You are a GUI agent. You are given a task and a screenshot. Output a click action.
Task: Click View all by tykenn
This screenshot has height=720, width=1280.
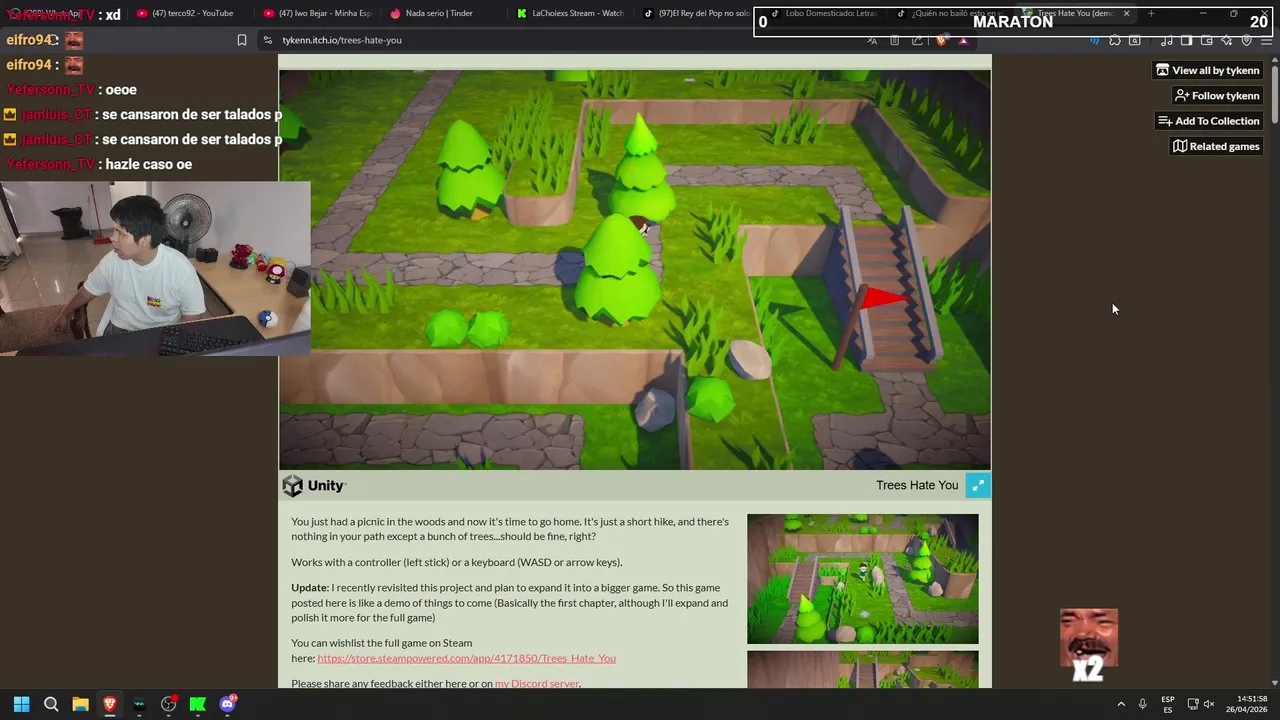point(1207,70)
